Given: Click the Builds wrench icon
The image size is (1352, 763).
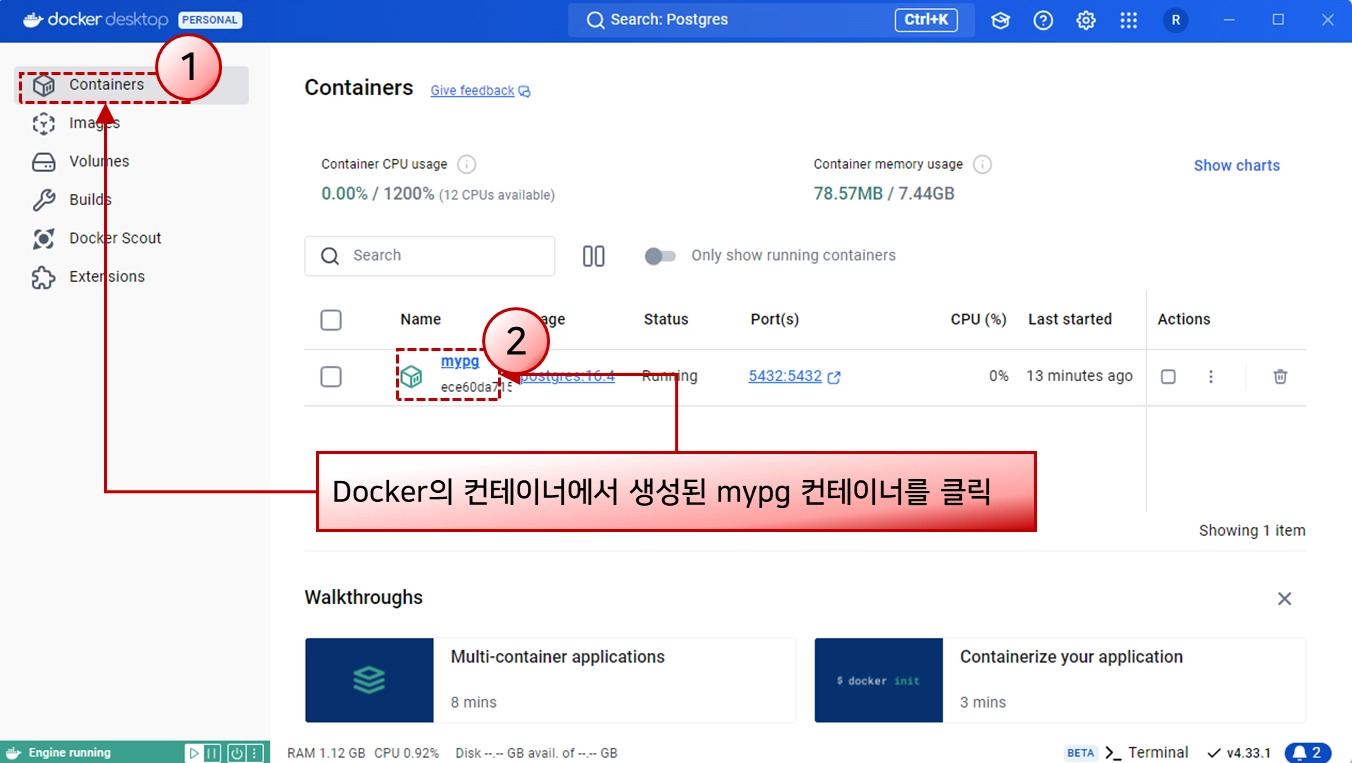Looking at the screenshot, I should pos(44,200).
